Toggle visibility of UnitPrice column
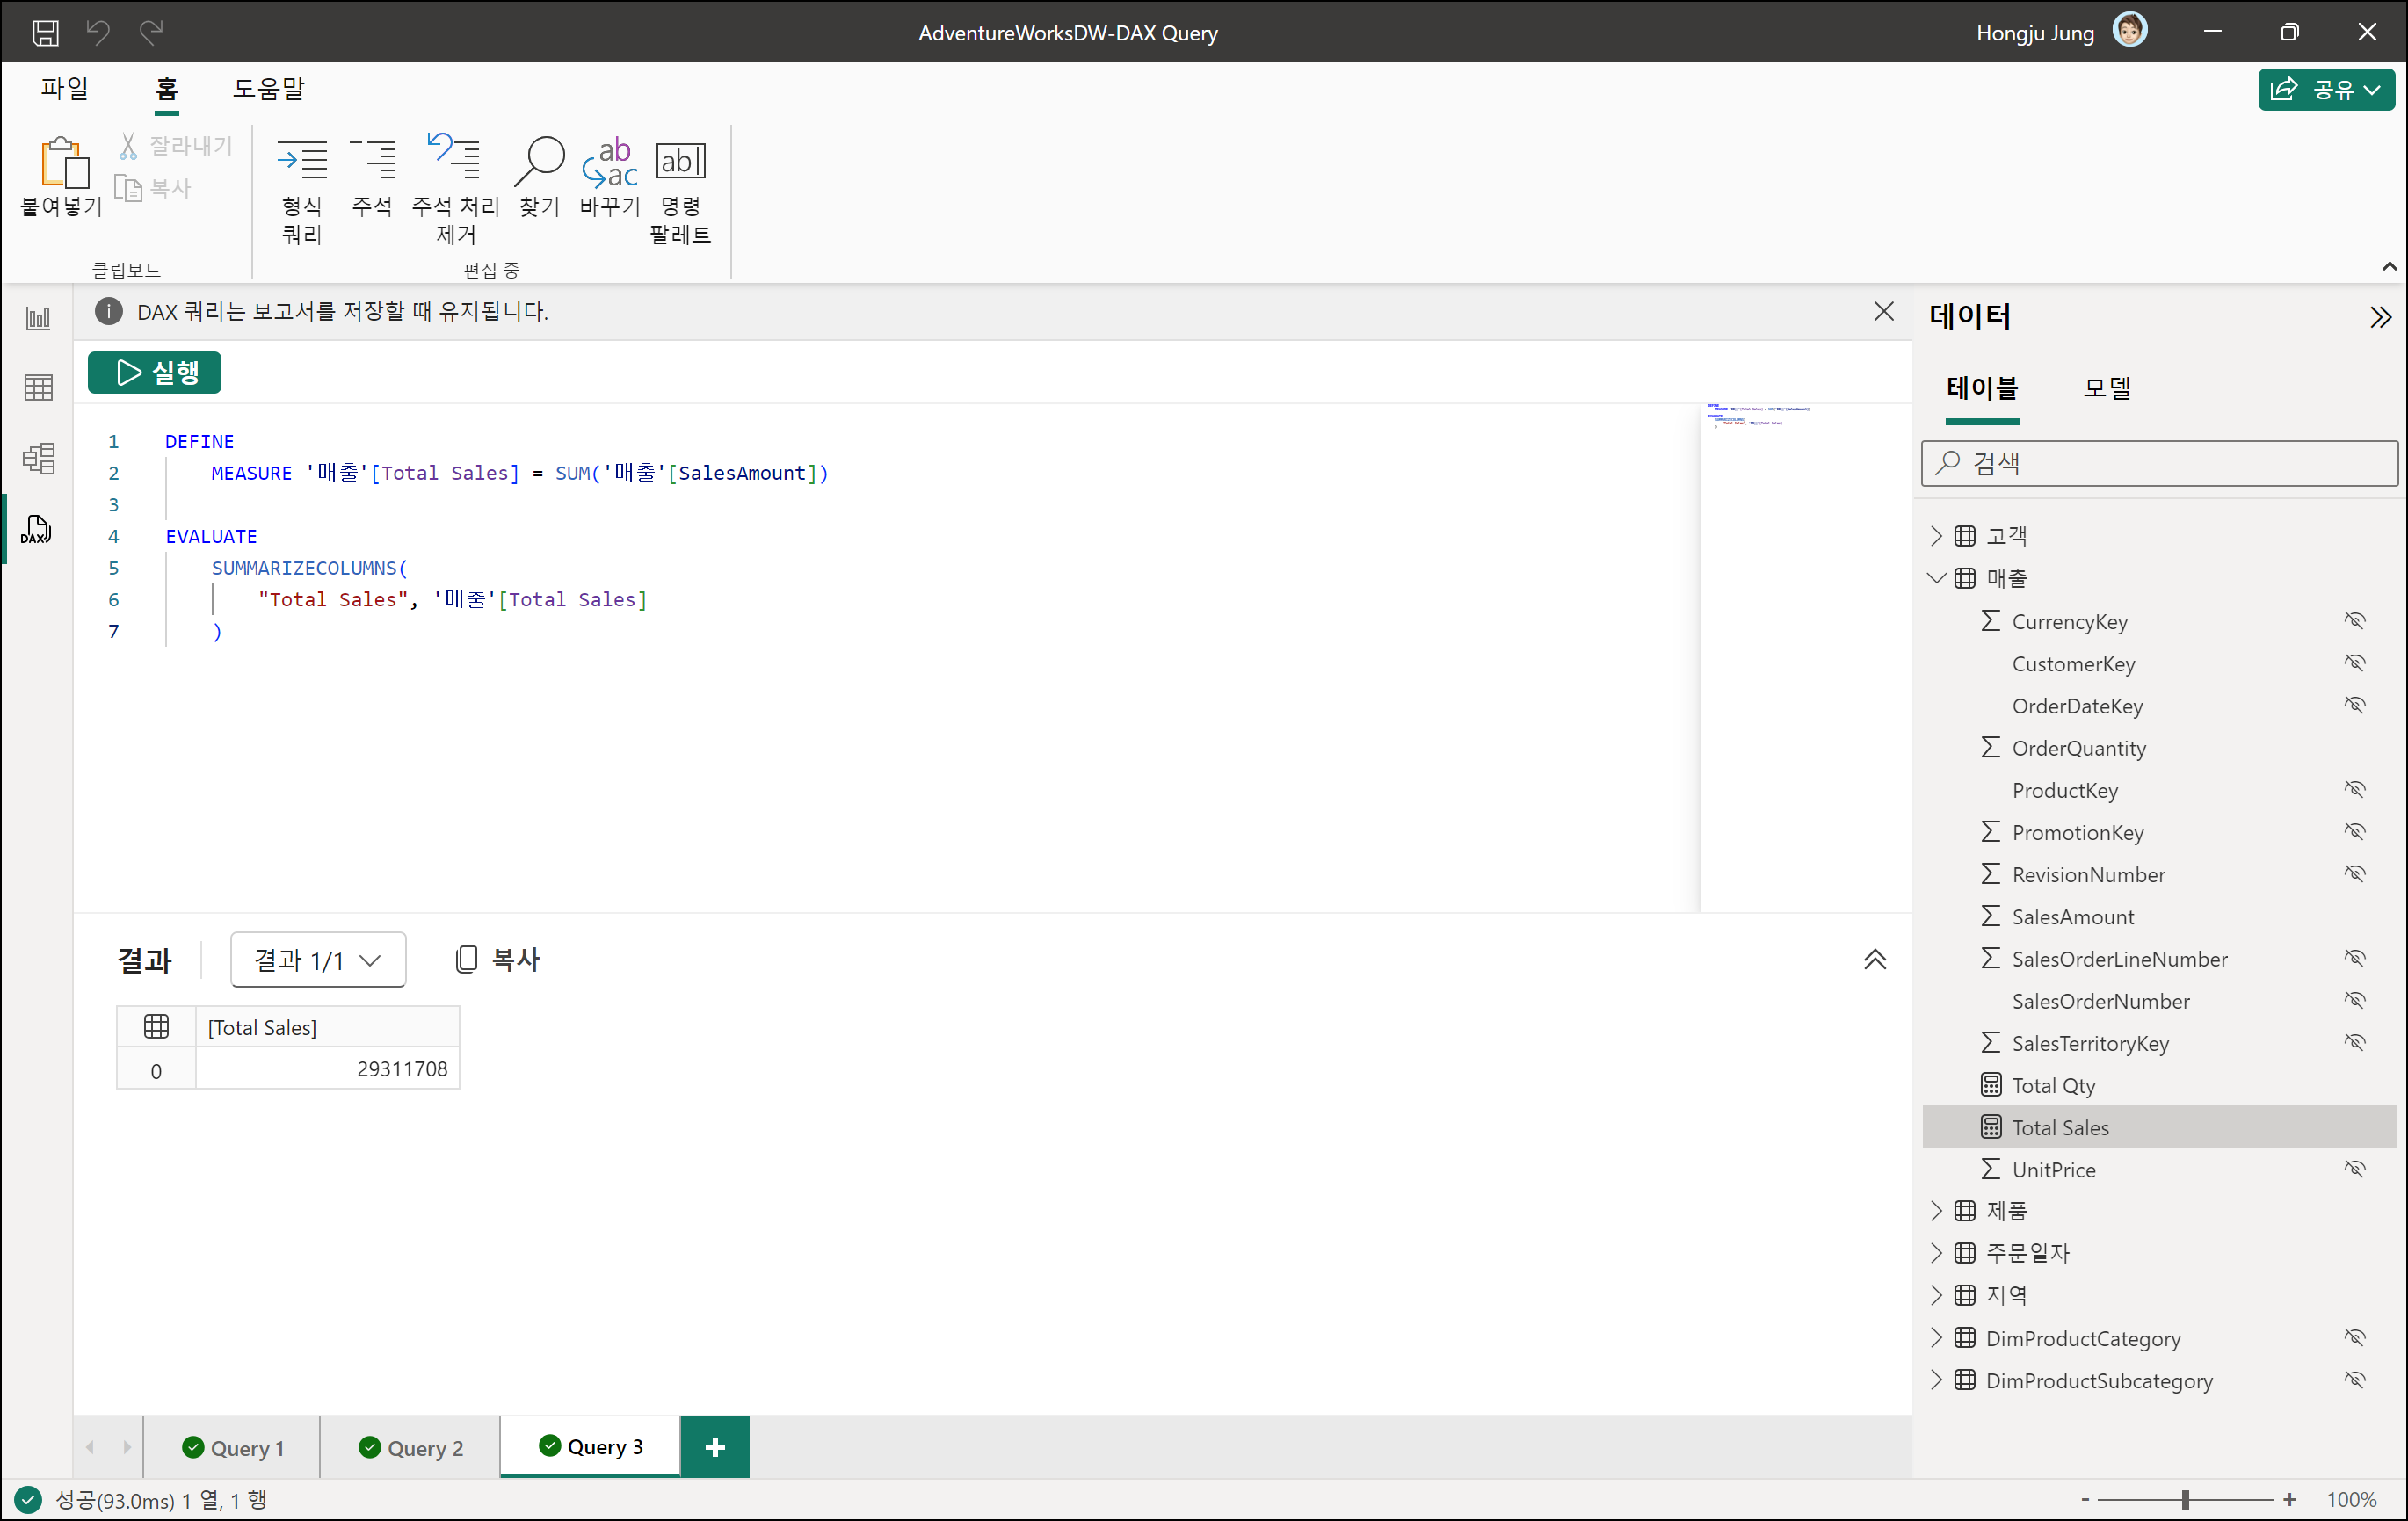Screen dimensions: 2408x1521 (2355, 1169)
